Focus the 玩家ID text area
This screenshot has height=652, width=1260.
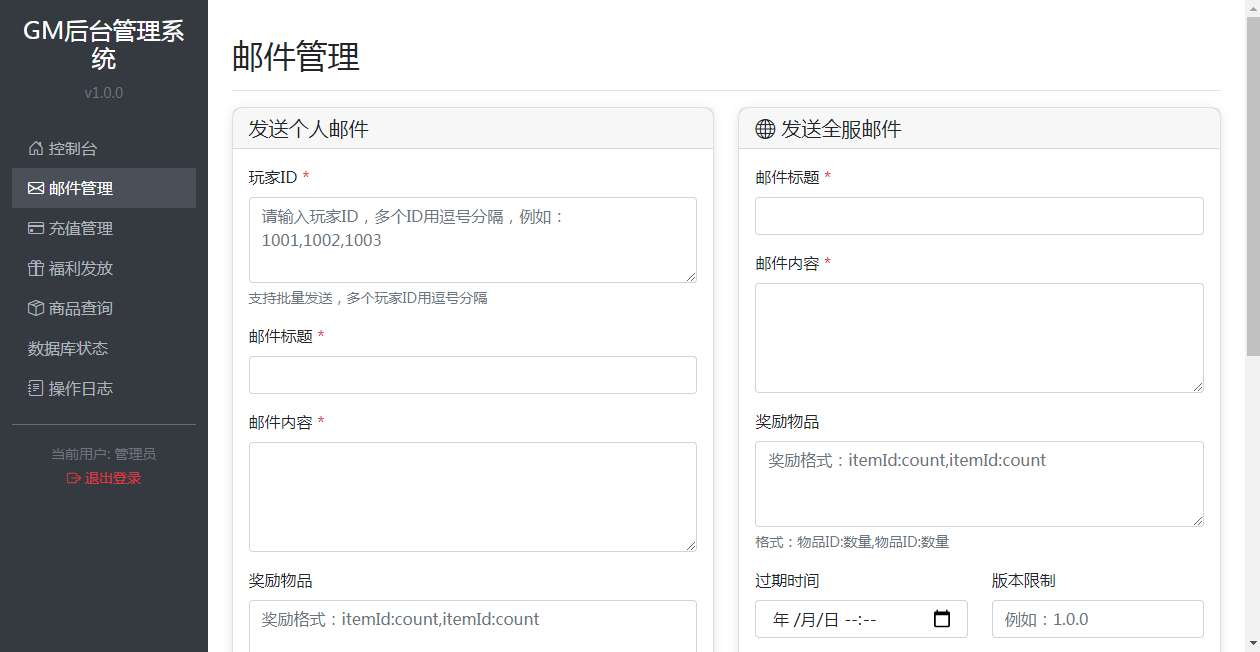point(472,240)
